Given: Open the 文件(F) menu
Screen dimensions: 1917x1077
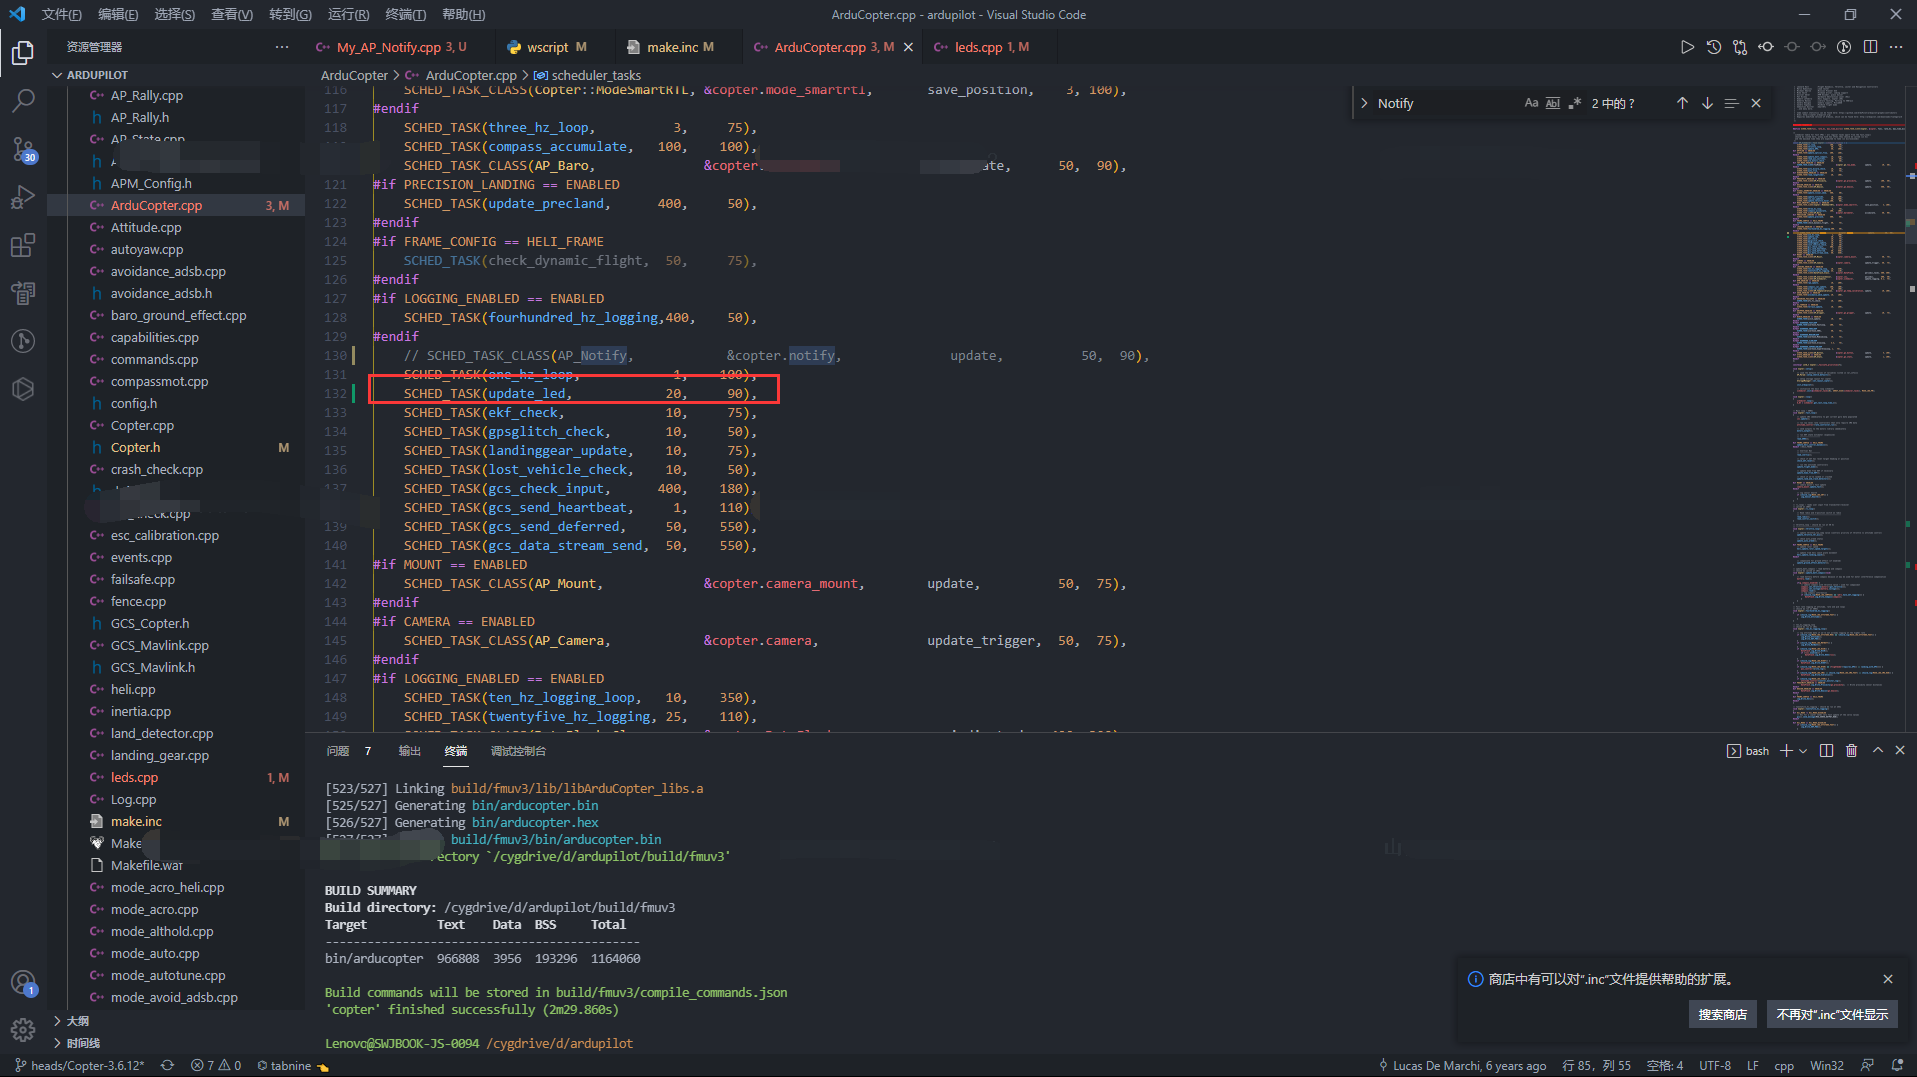Looking at the screenshot, I should [62, 15].
